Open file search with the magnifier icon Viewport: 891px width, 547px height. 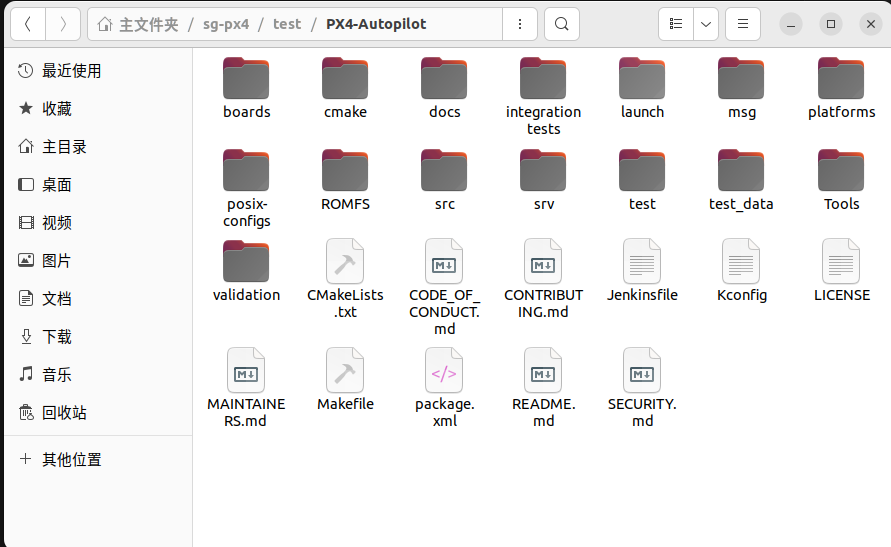pyautogui.click(x=561, y=24)
